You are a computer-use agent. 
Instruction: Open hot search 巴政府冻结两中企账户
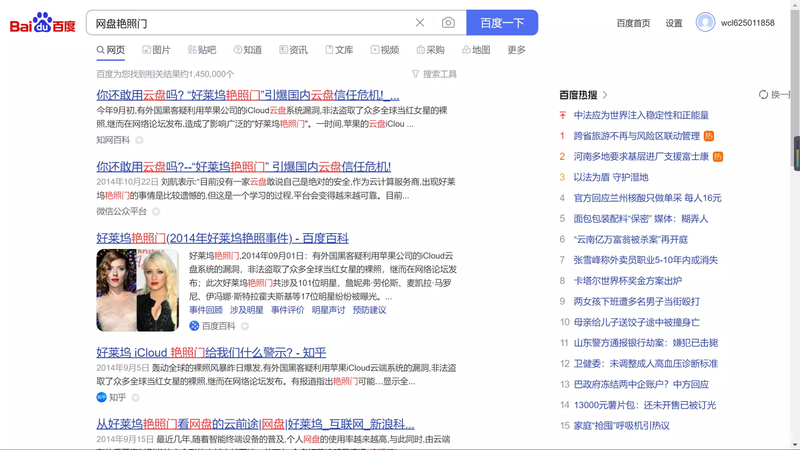point(641,384)
